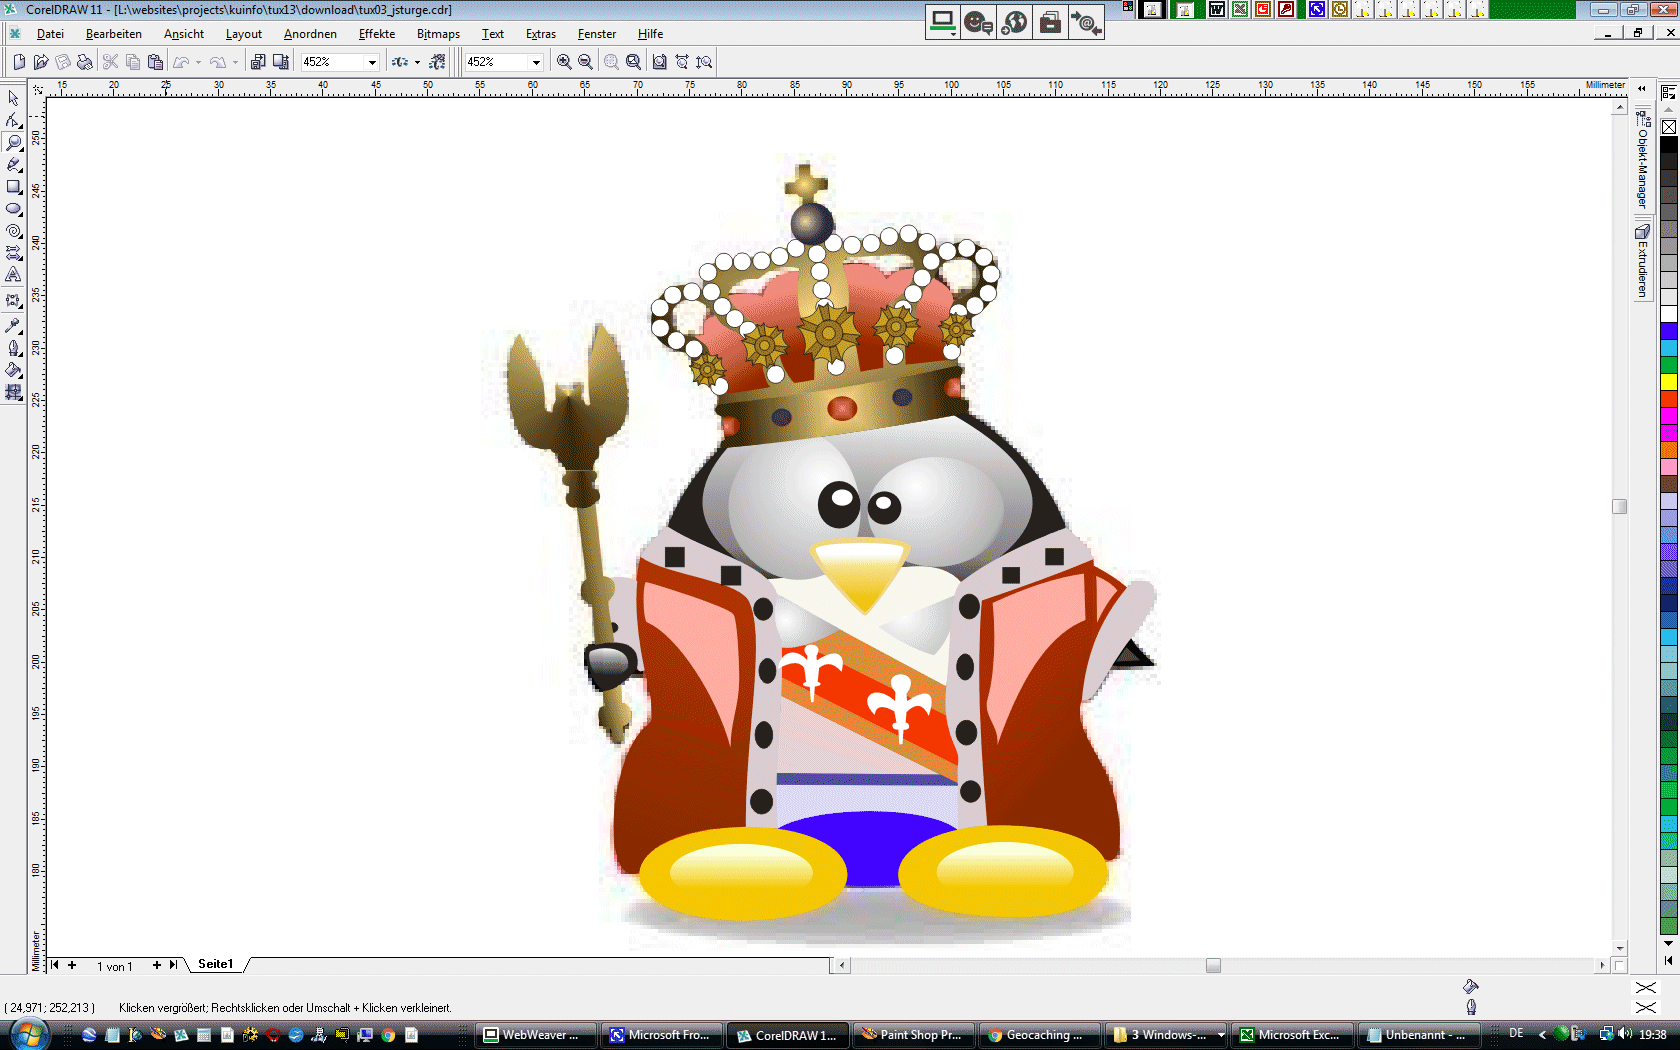
Task: Open the zoom level dropdown in standard toolbar
Action: click(x=372, y=62)
